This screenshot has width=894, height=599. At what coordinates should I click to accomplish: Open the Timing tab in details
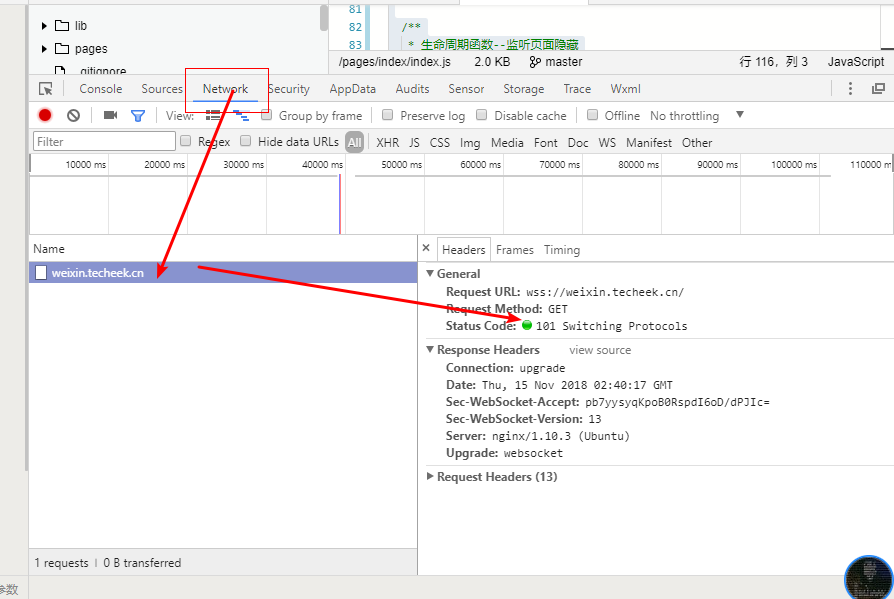561,250
